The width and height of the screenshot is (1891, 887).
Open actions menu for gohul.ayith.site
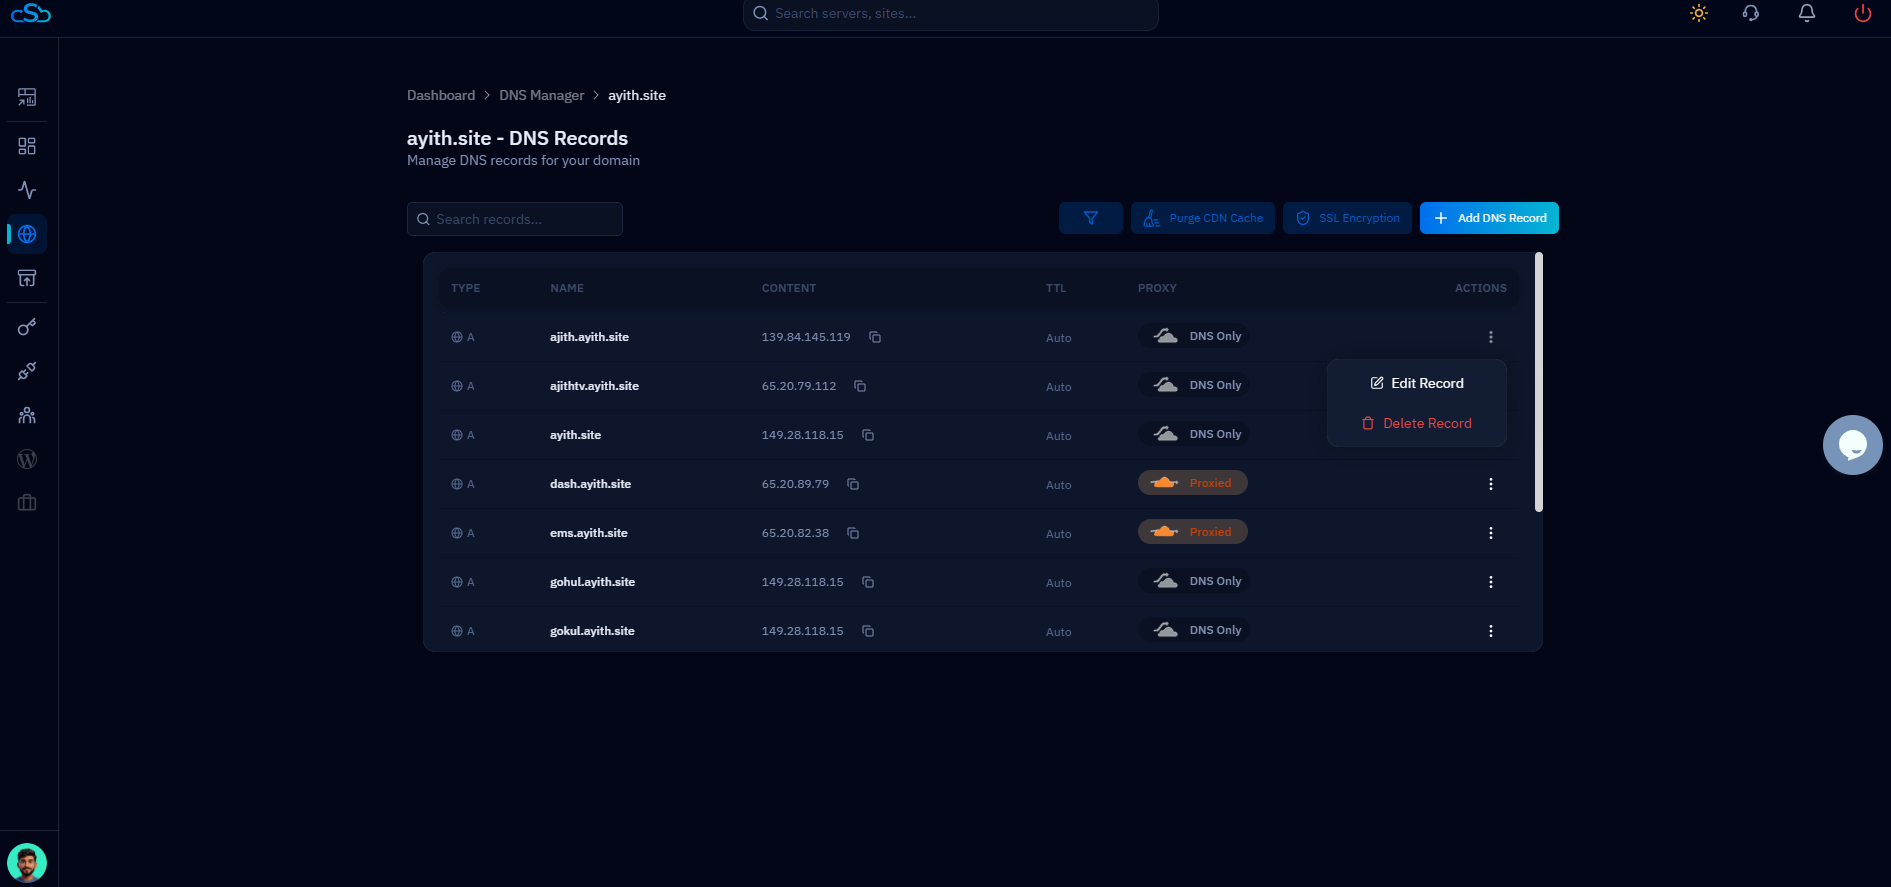coord(1491,582)
